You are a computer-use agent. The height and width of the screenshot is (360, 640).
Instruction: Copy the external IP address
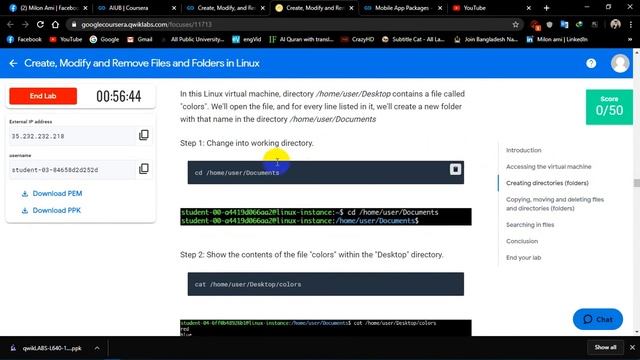(x=144, y=135)
